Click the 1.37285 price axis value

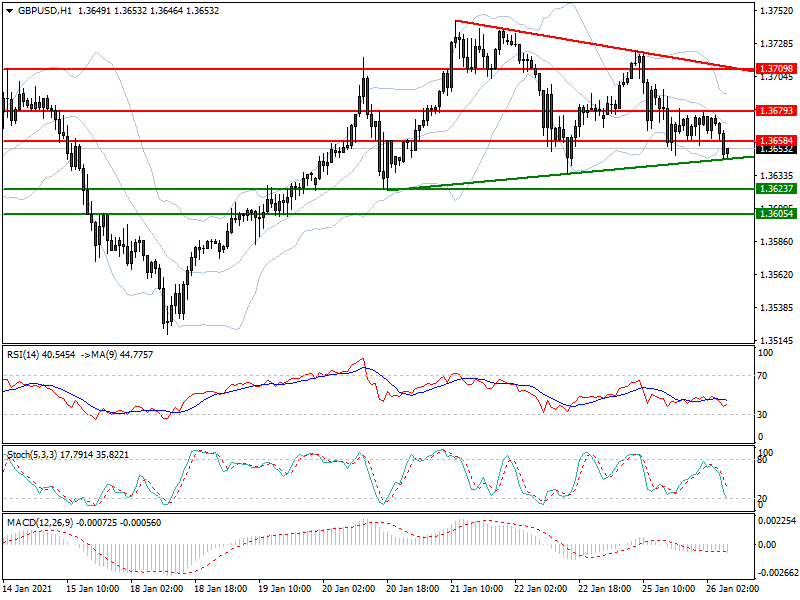777,44
